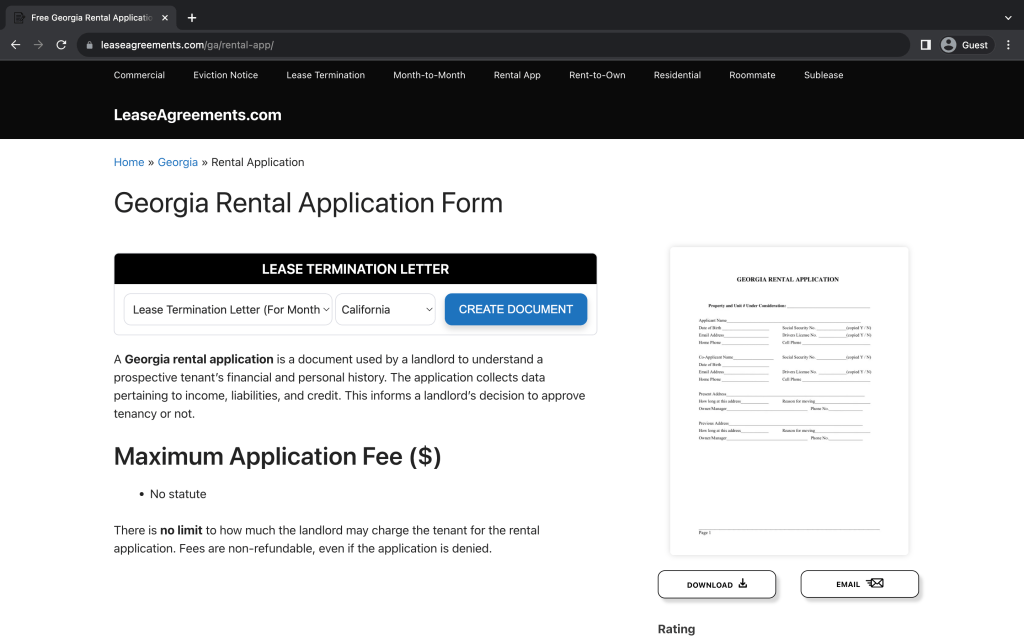Toggle the browser side panel icon

[925, 45]
